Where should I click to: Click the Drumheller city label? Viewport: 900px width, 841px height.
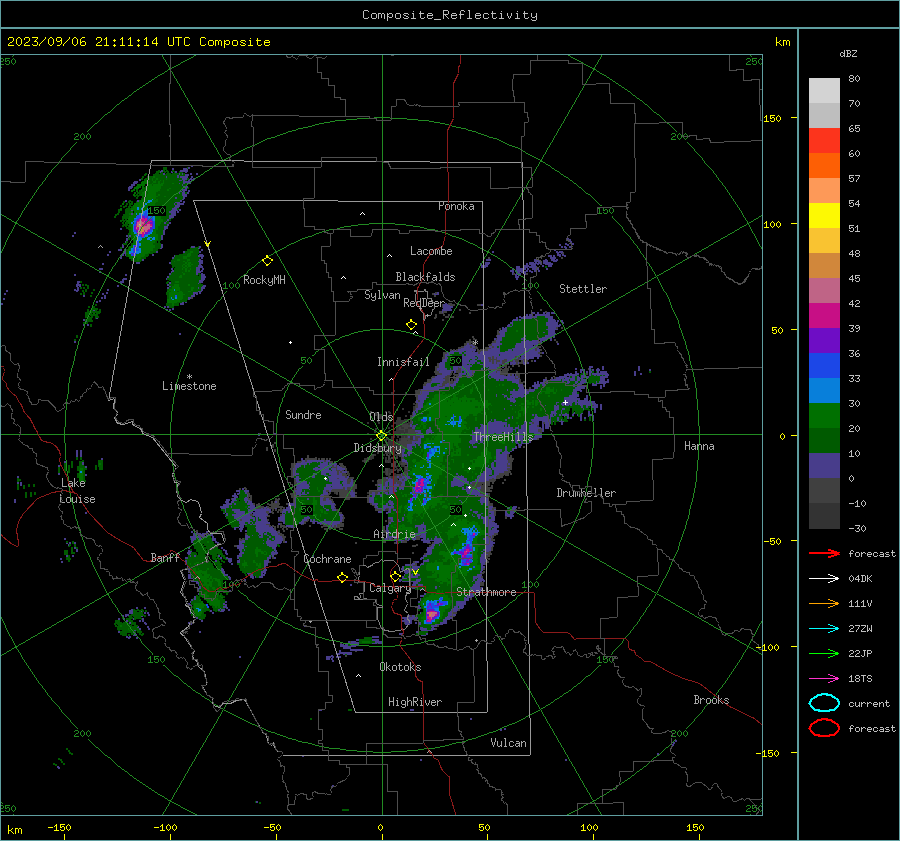(x=586, y=493)
